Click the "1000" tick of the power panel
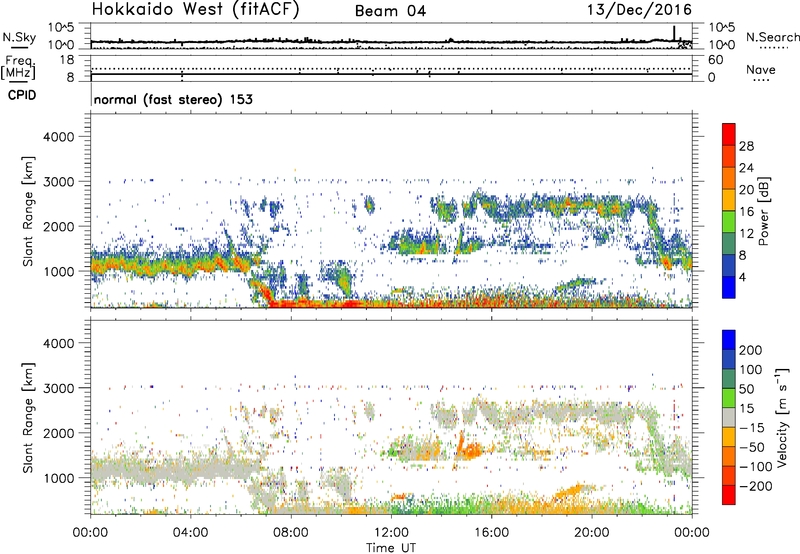The image size is (800, 554). click(58, 271)
